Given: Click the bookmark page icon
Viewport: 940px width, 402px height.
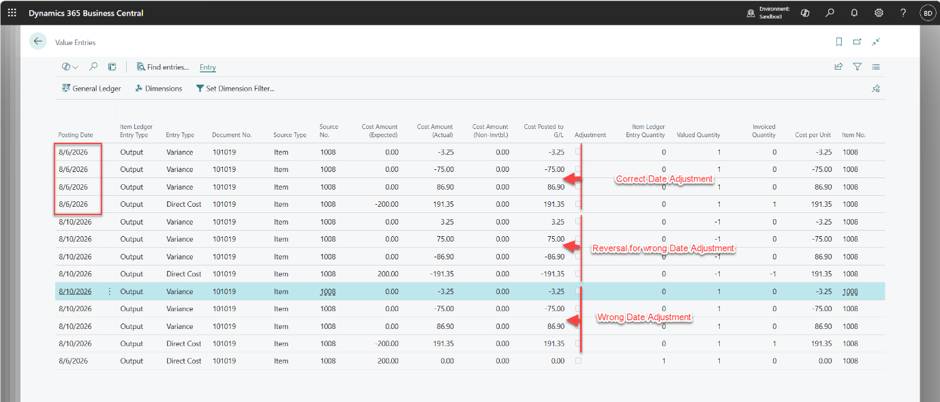Looking at the screenshot, I should (839, 41).
